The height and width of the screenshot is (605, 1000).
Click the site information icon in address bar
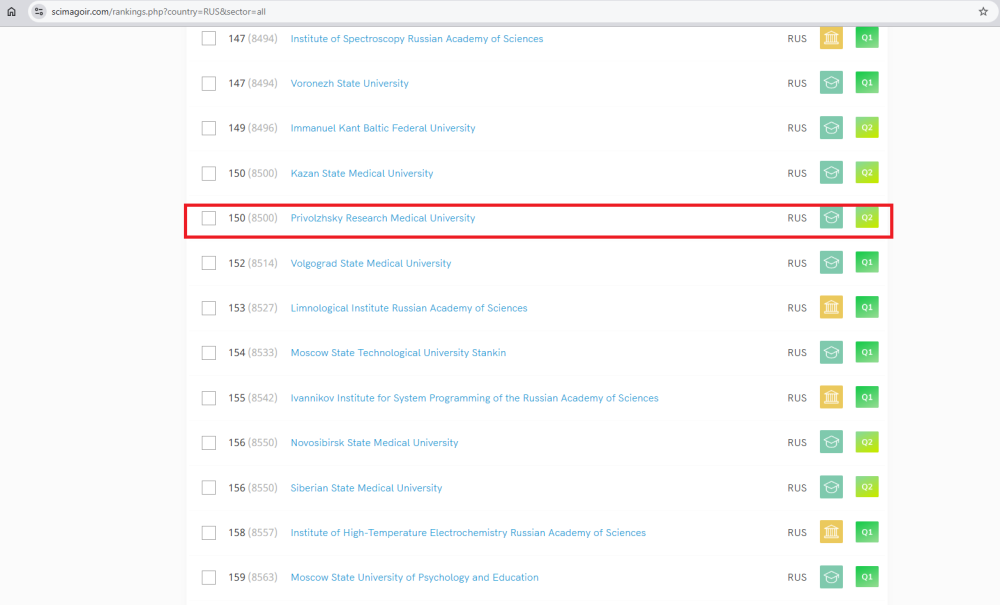point(38,12)
